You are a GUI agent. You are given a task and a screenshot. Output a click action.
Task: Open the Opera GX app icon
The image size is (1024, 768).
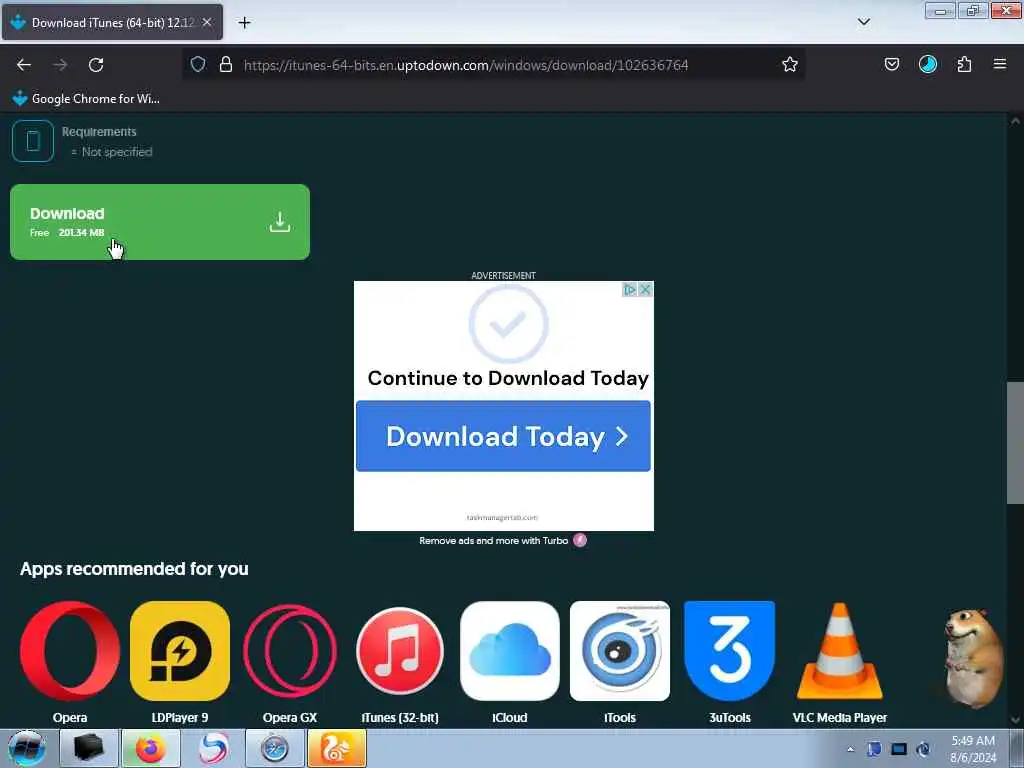pos(290,651)
